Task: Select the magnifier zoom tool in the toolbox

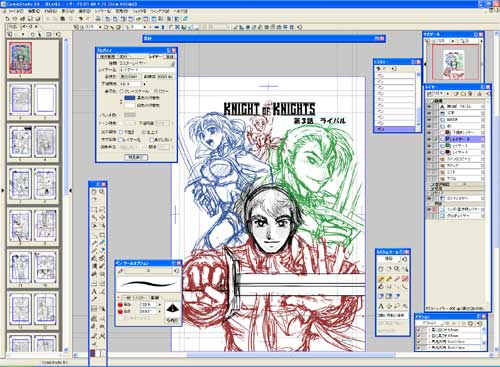Action: point(102,192)
